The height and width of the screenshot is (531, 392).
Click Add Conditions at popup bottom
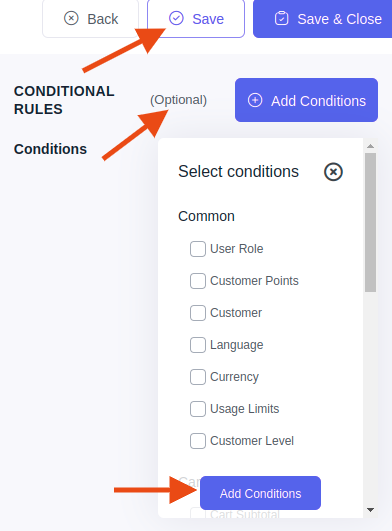[x=260, y=493]
